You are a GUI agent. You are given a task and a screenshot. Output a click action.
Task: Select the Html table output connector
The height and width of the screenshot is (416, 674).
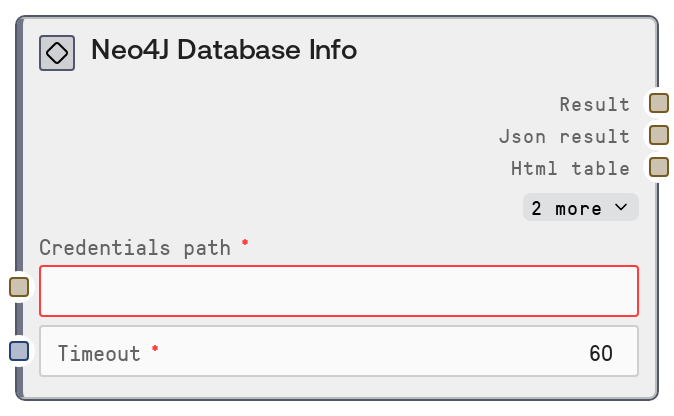coord(658,167)
